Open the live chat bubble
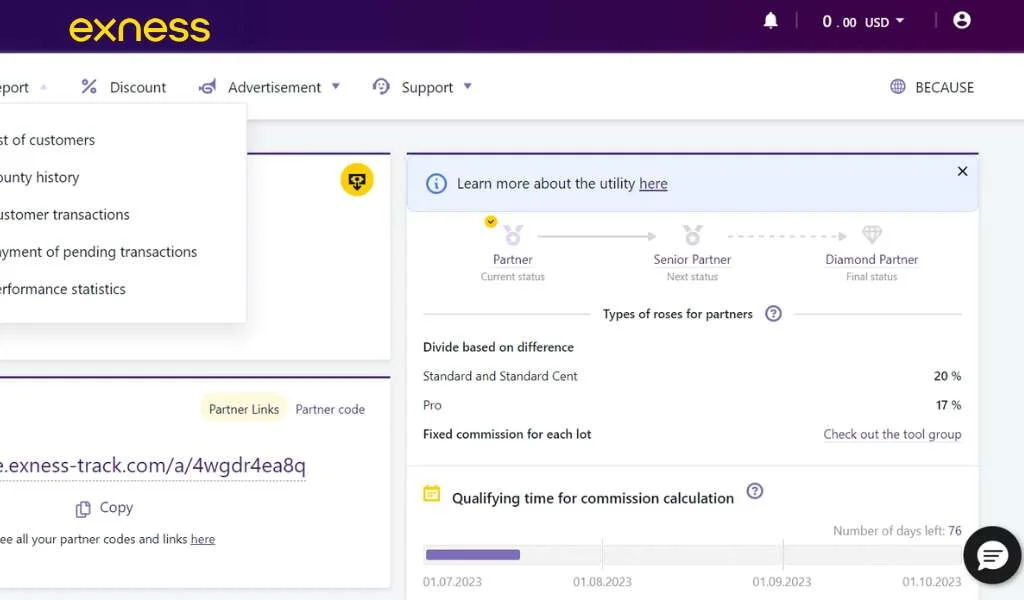Image resolution: width=1024 pixels, height=600 pixels. [992, 555]
